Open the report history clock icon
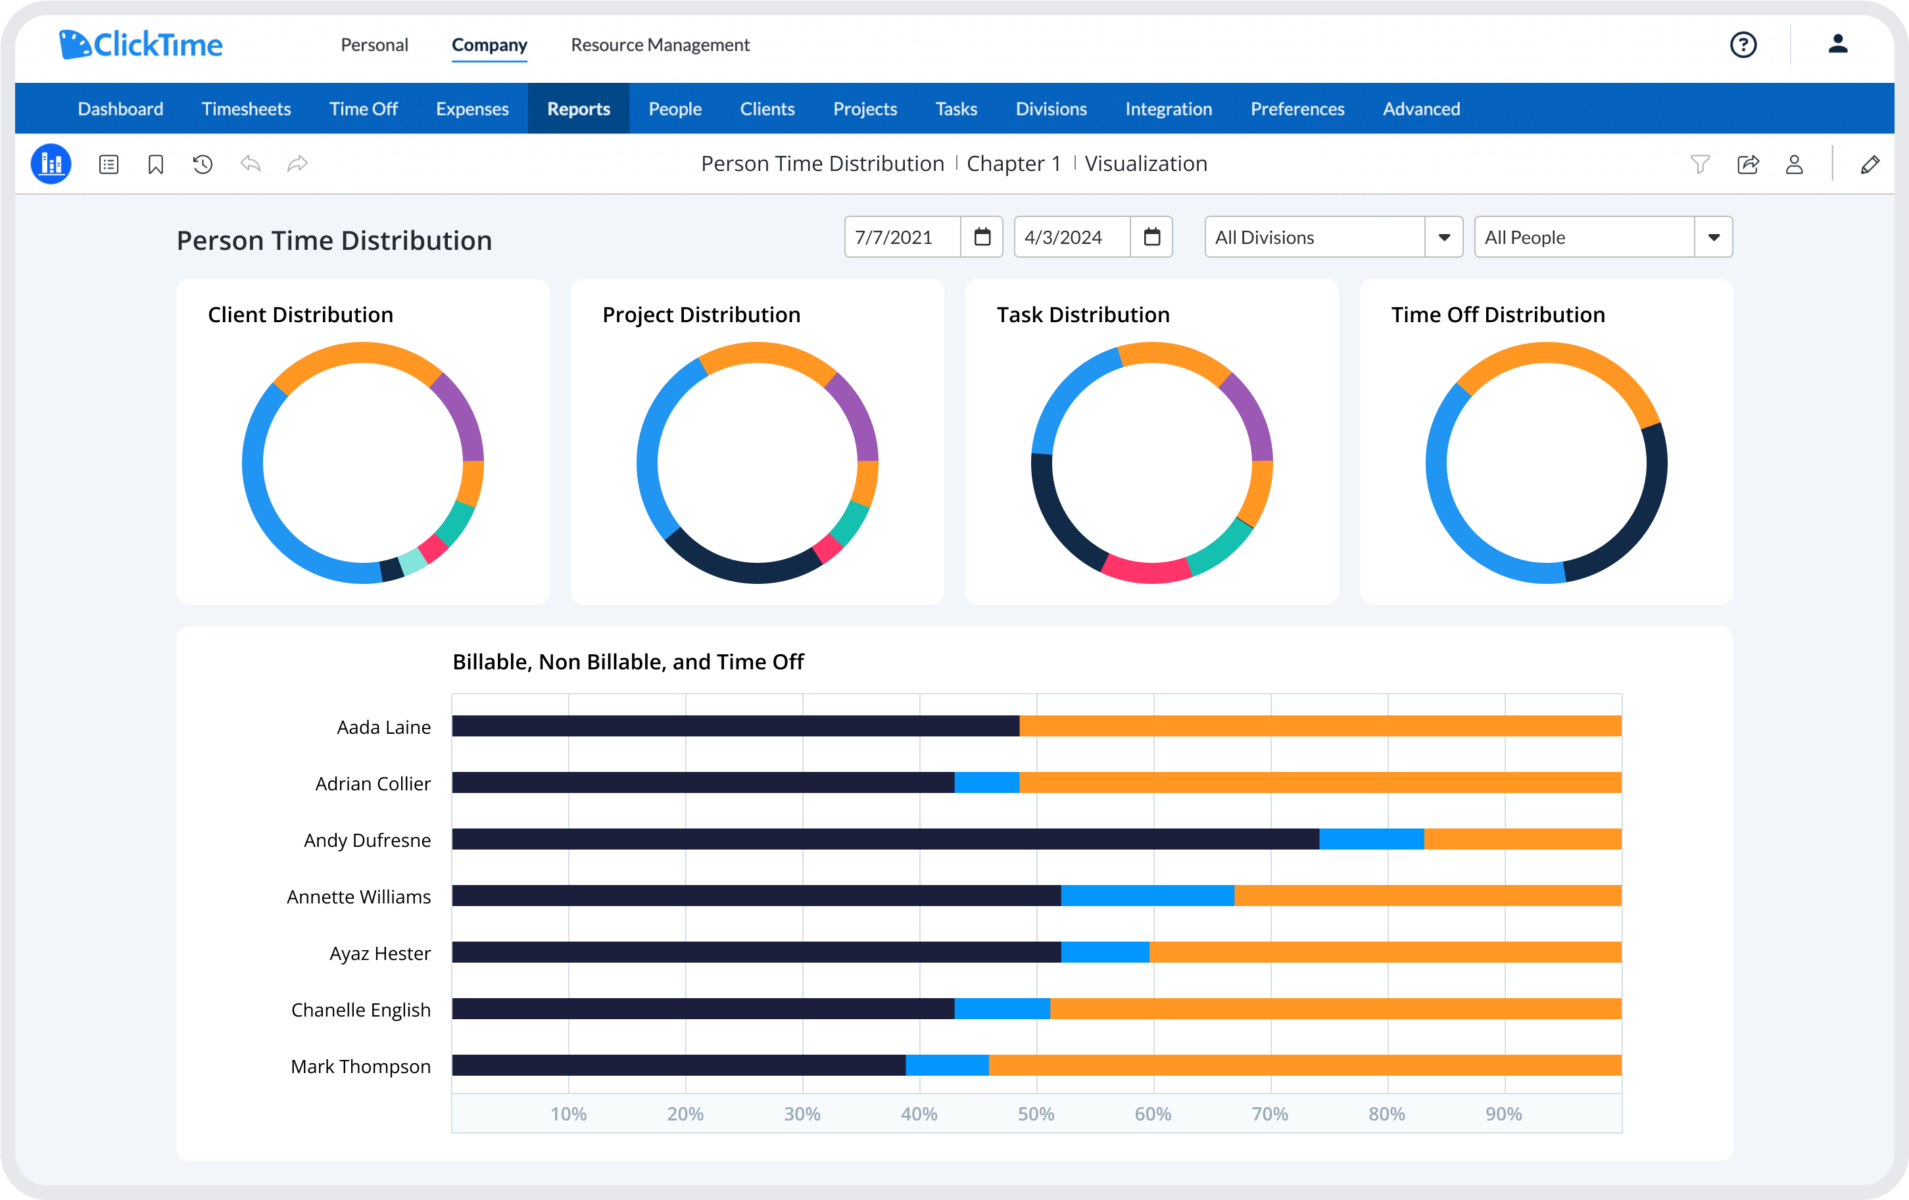The width and height of the screenshot is (1909, 1200). click(203, 164)
